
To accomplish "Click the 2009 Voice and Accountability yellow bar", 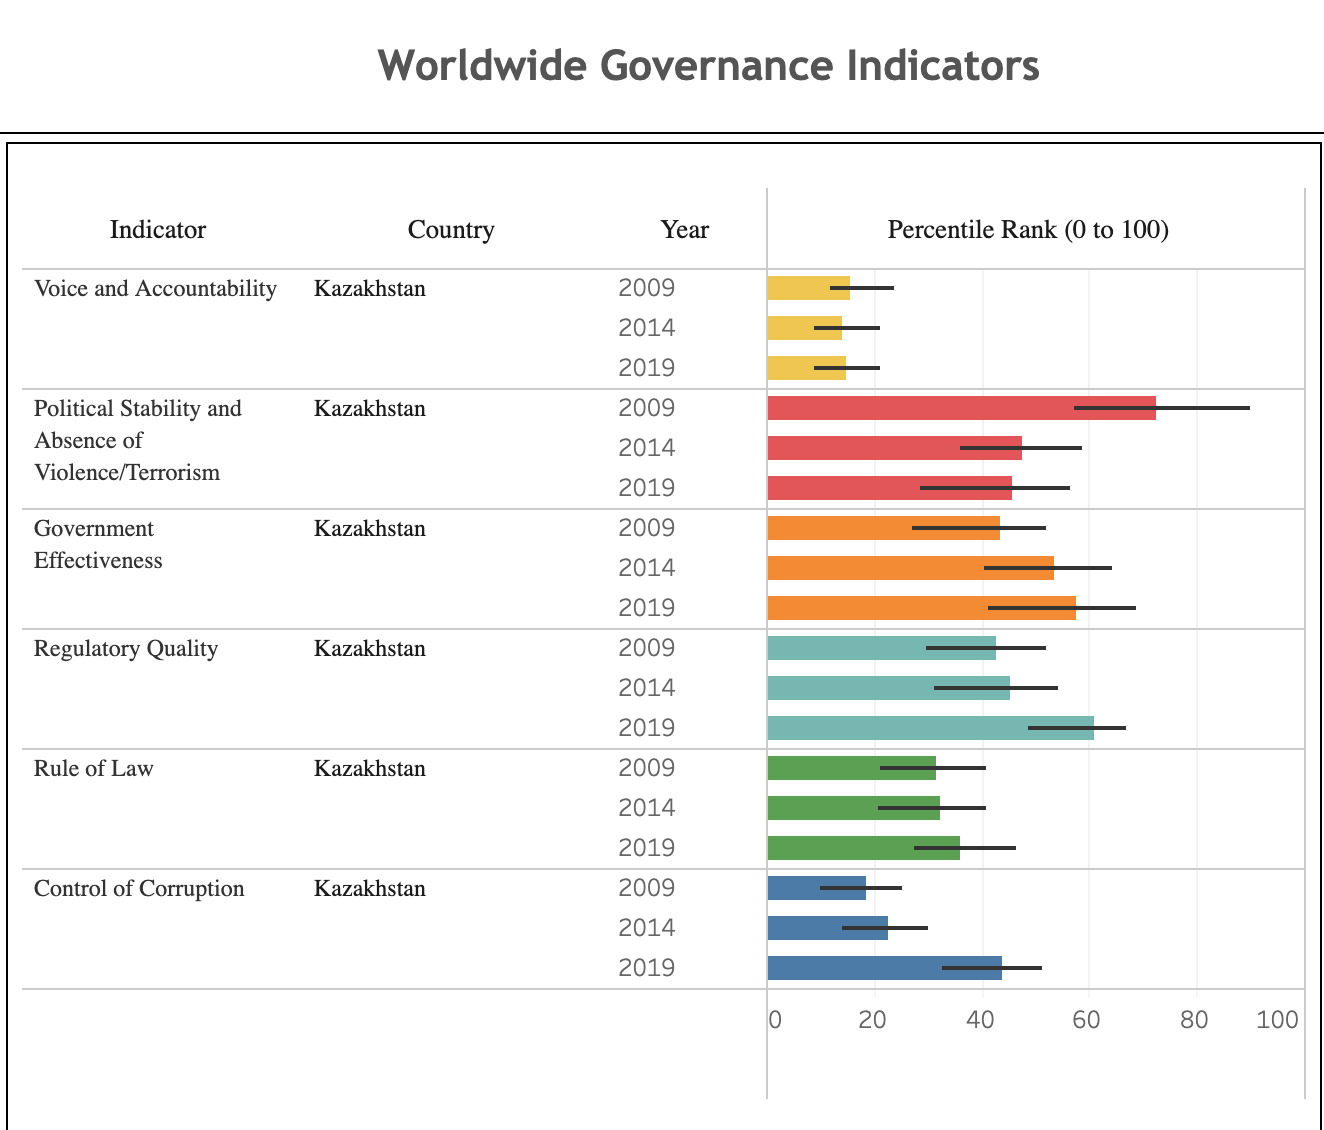I will click(x=808, y=288).
